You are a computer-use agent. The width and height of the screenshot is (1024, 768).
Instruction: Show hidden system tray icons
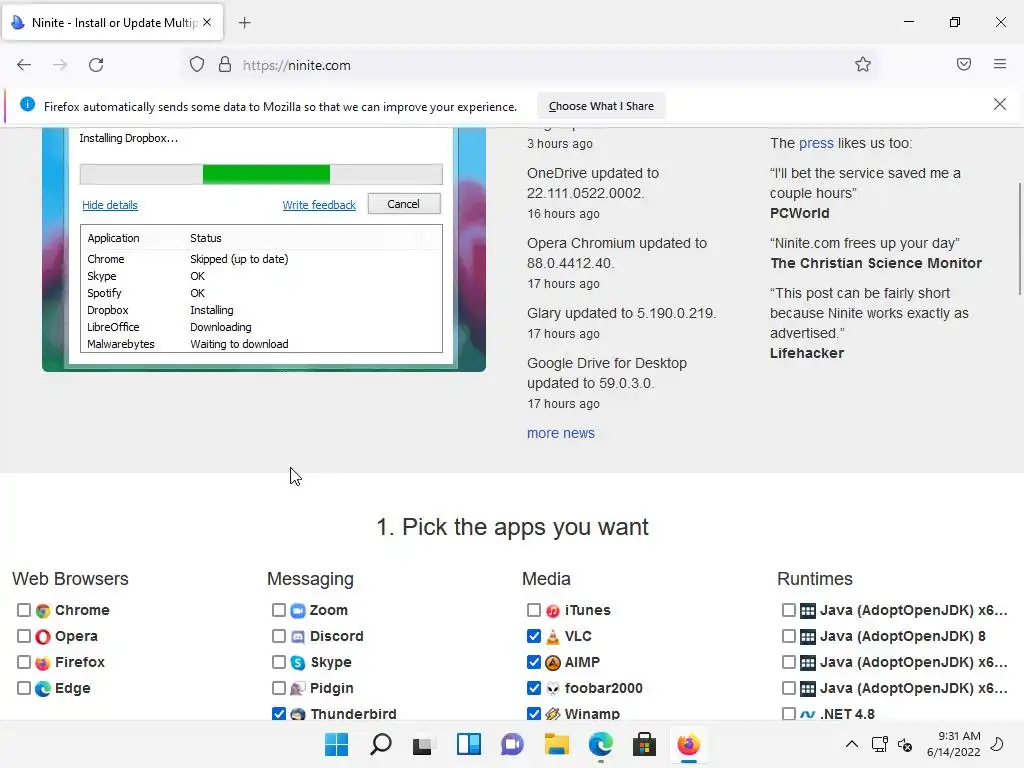point(852,744)
